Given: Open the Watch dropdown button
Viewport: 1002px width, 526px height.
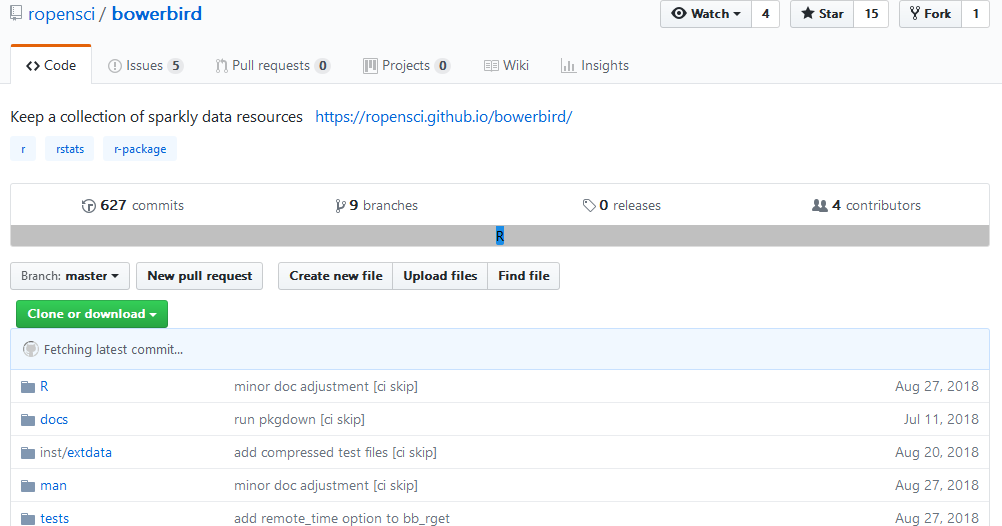Looking at the screenshot, I should coord(705,13).
